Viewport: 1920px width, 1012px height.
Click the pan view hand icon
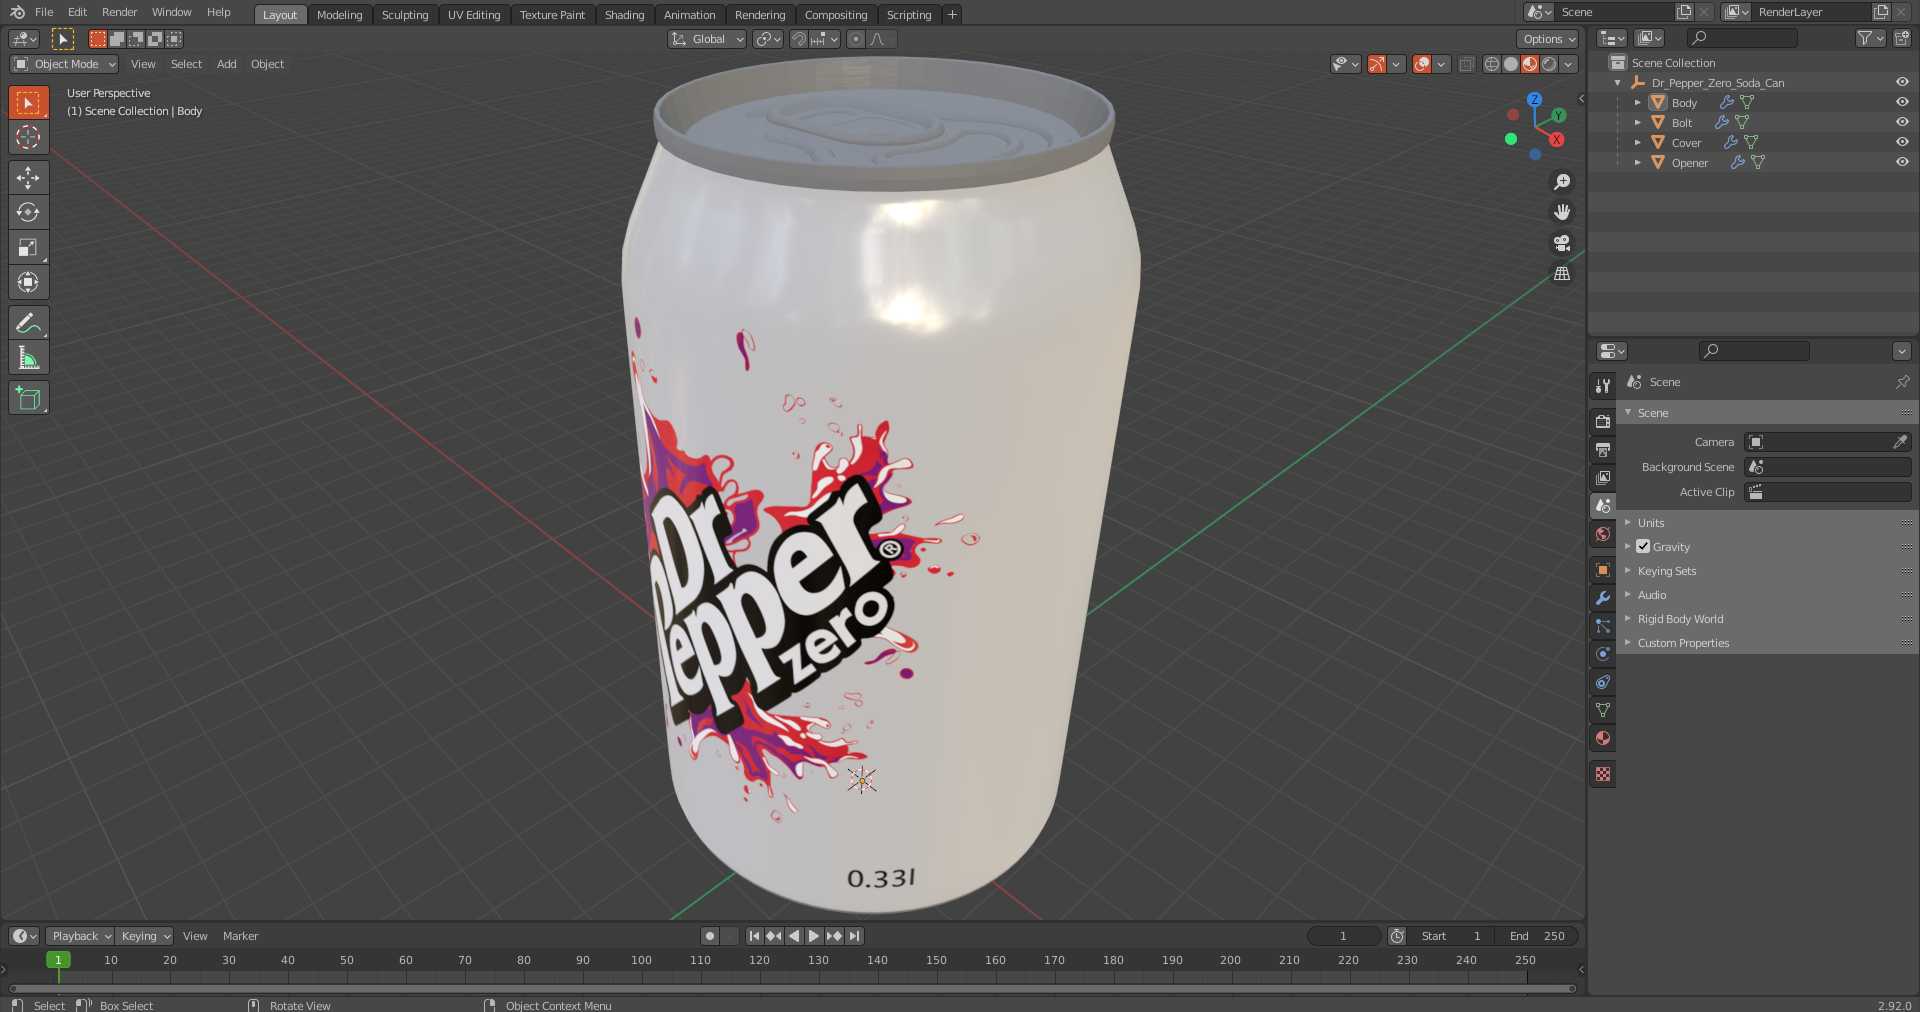click(1562, 212)
